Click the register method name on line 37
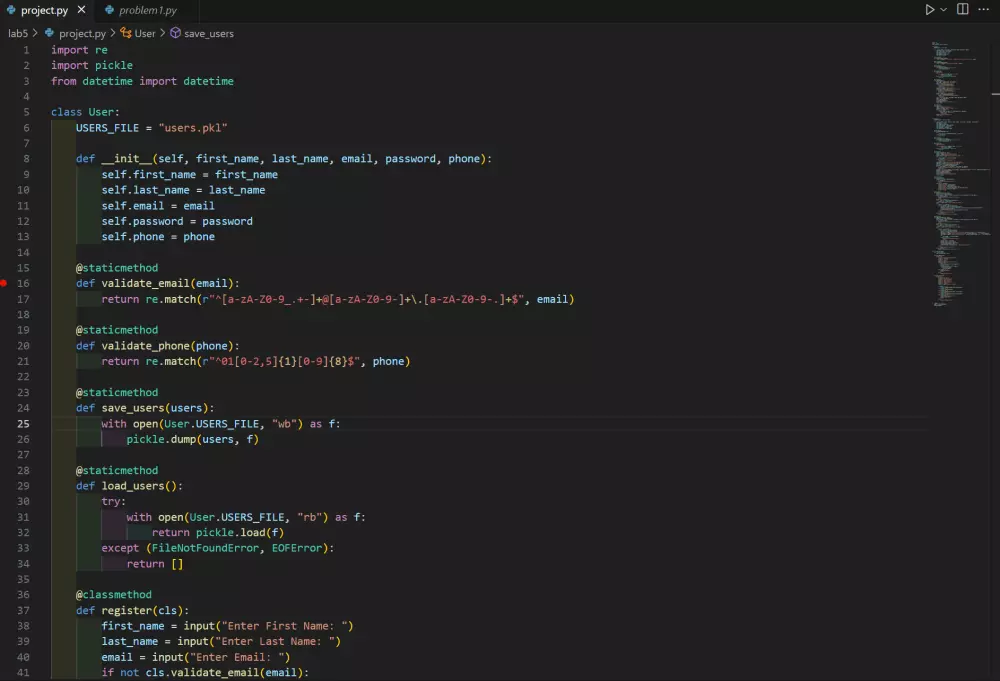Image resolution: width=1000 pixels, height=681 pixels. pos(126,610)
